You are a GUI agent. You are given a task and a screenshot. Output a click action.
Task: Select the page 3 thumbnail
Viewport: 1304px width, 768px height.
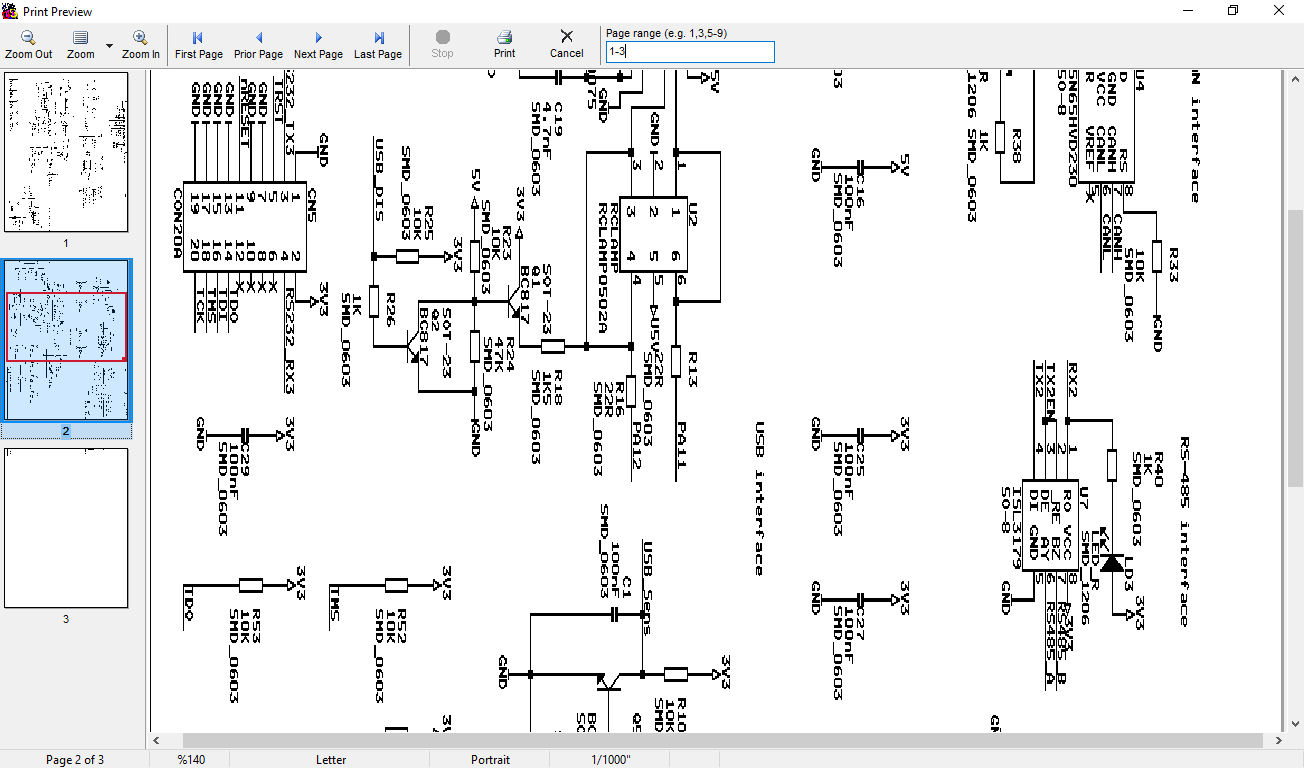[66, 525]
